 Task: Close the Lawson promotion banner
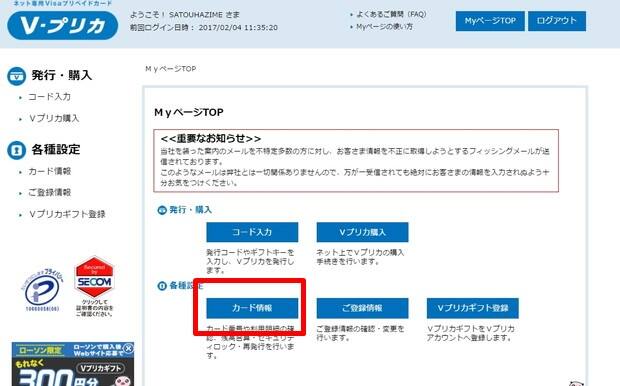coord(128,348)
